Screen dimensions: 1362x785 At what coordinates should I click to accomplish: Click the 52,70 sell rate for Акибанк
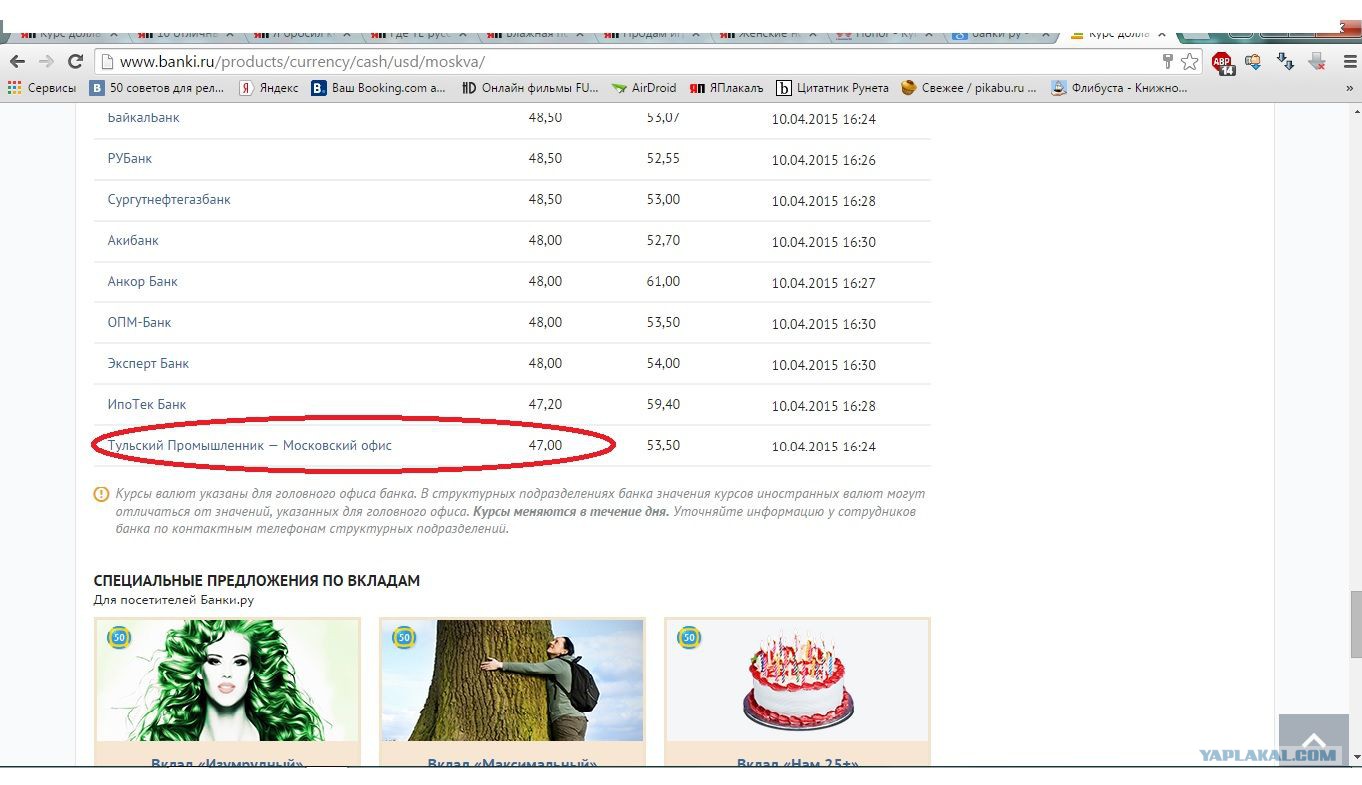pos(663,241)
